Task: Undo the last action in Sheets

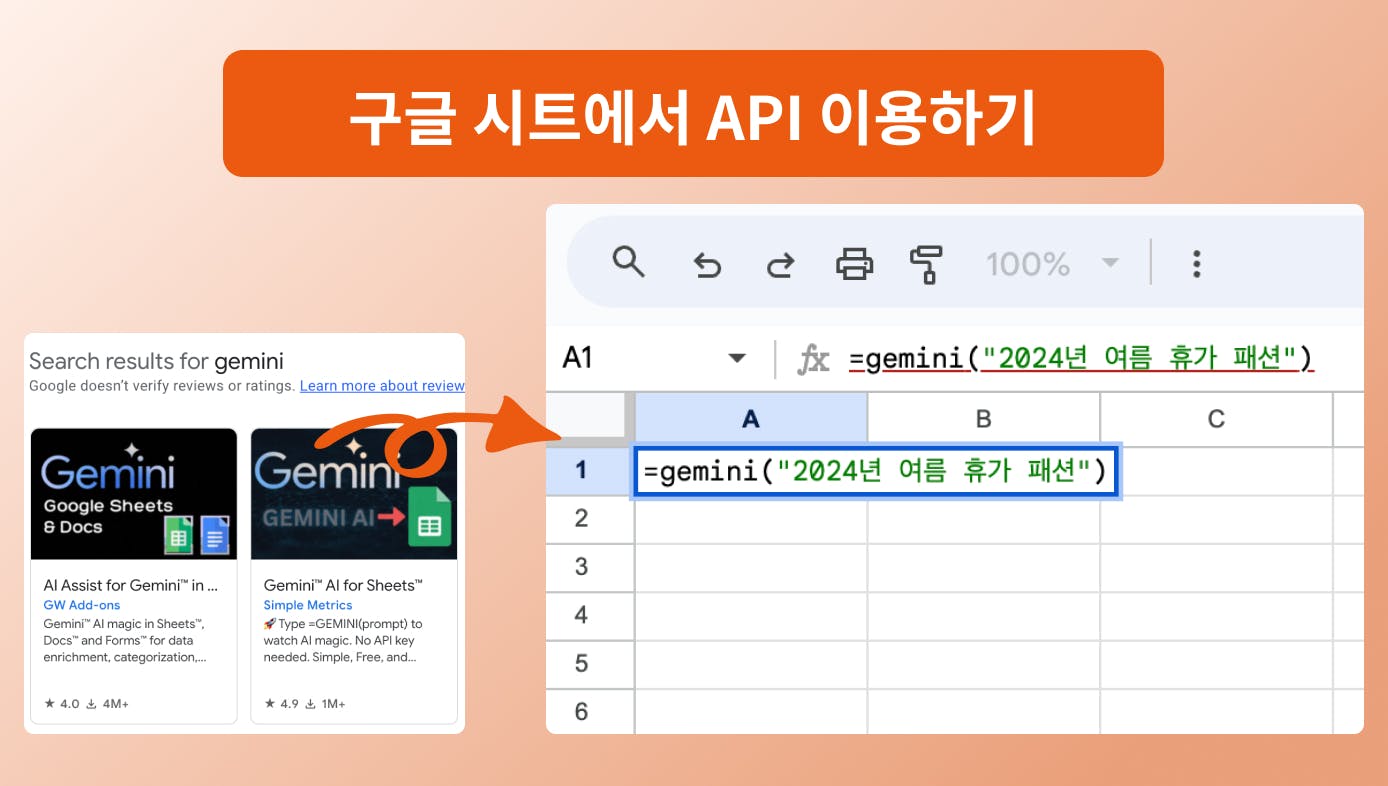Action: [707, 265]
